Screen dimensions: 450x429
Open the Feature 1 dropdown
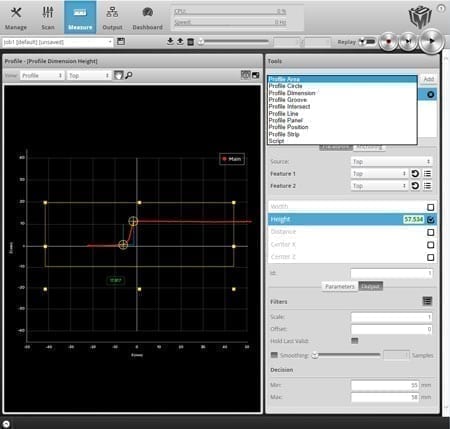(379, 174)
